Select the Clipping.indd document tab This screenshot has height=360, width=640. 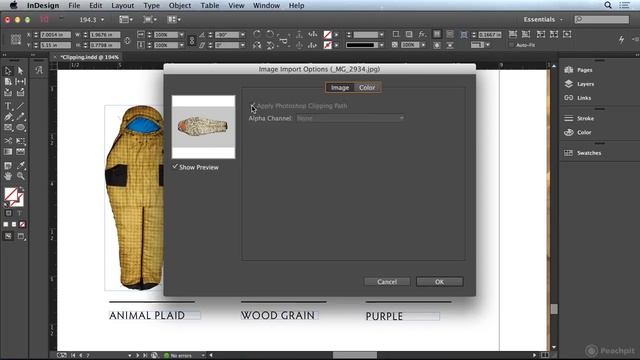(x=89, y=57)
